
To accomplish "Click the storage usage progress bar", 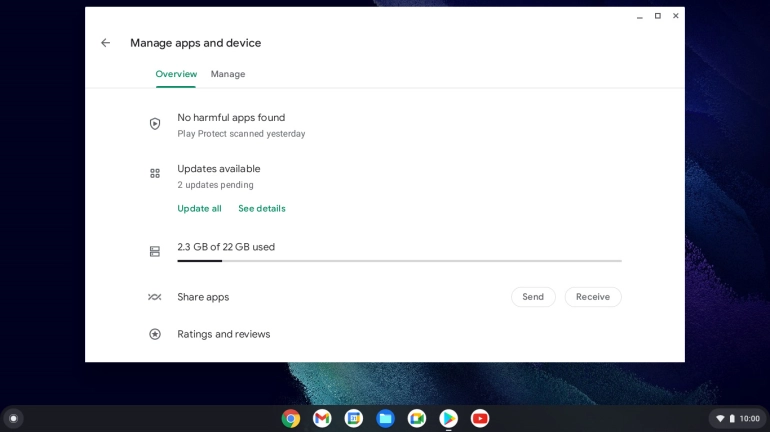I will (399, 261).
